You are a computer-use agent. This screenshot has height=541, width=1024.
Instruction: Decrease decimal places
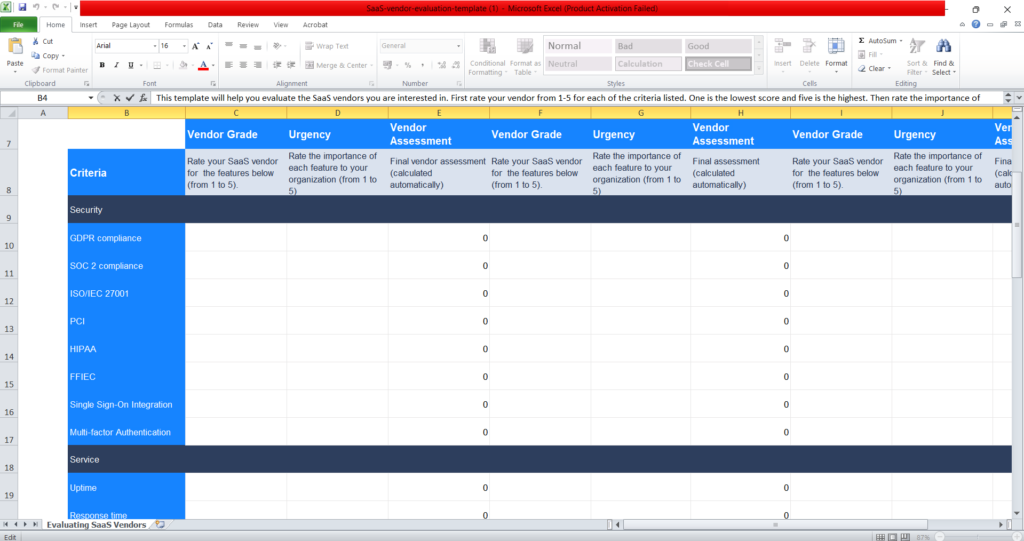pos(455,65)
